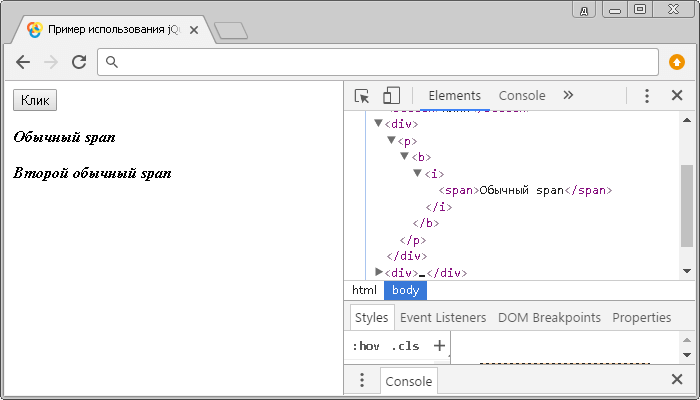Activate the inspect element picker tool
This screenshot has width=700, height=400.
tap(362, 96)
